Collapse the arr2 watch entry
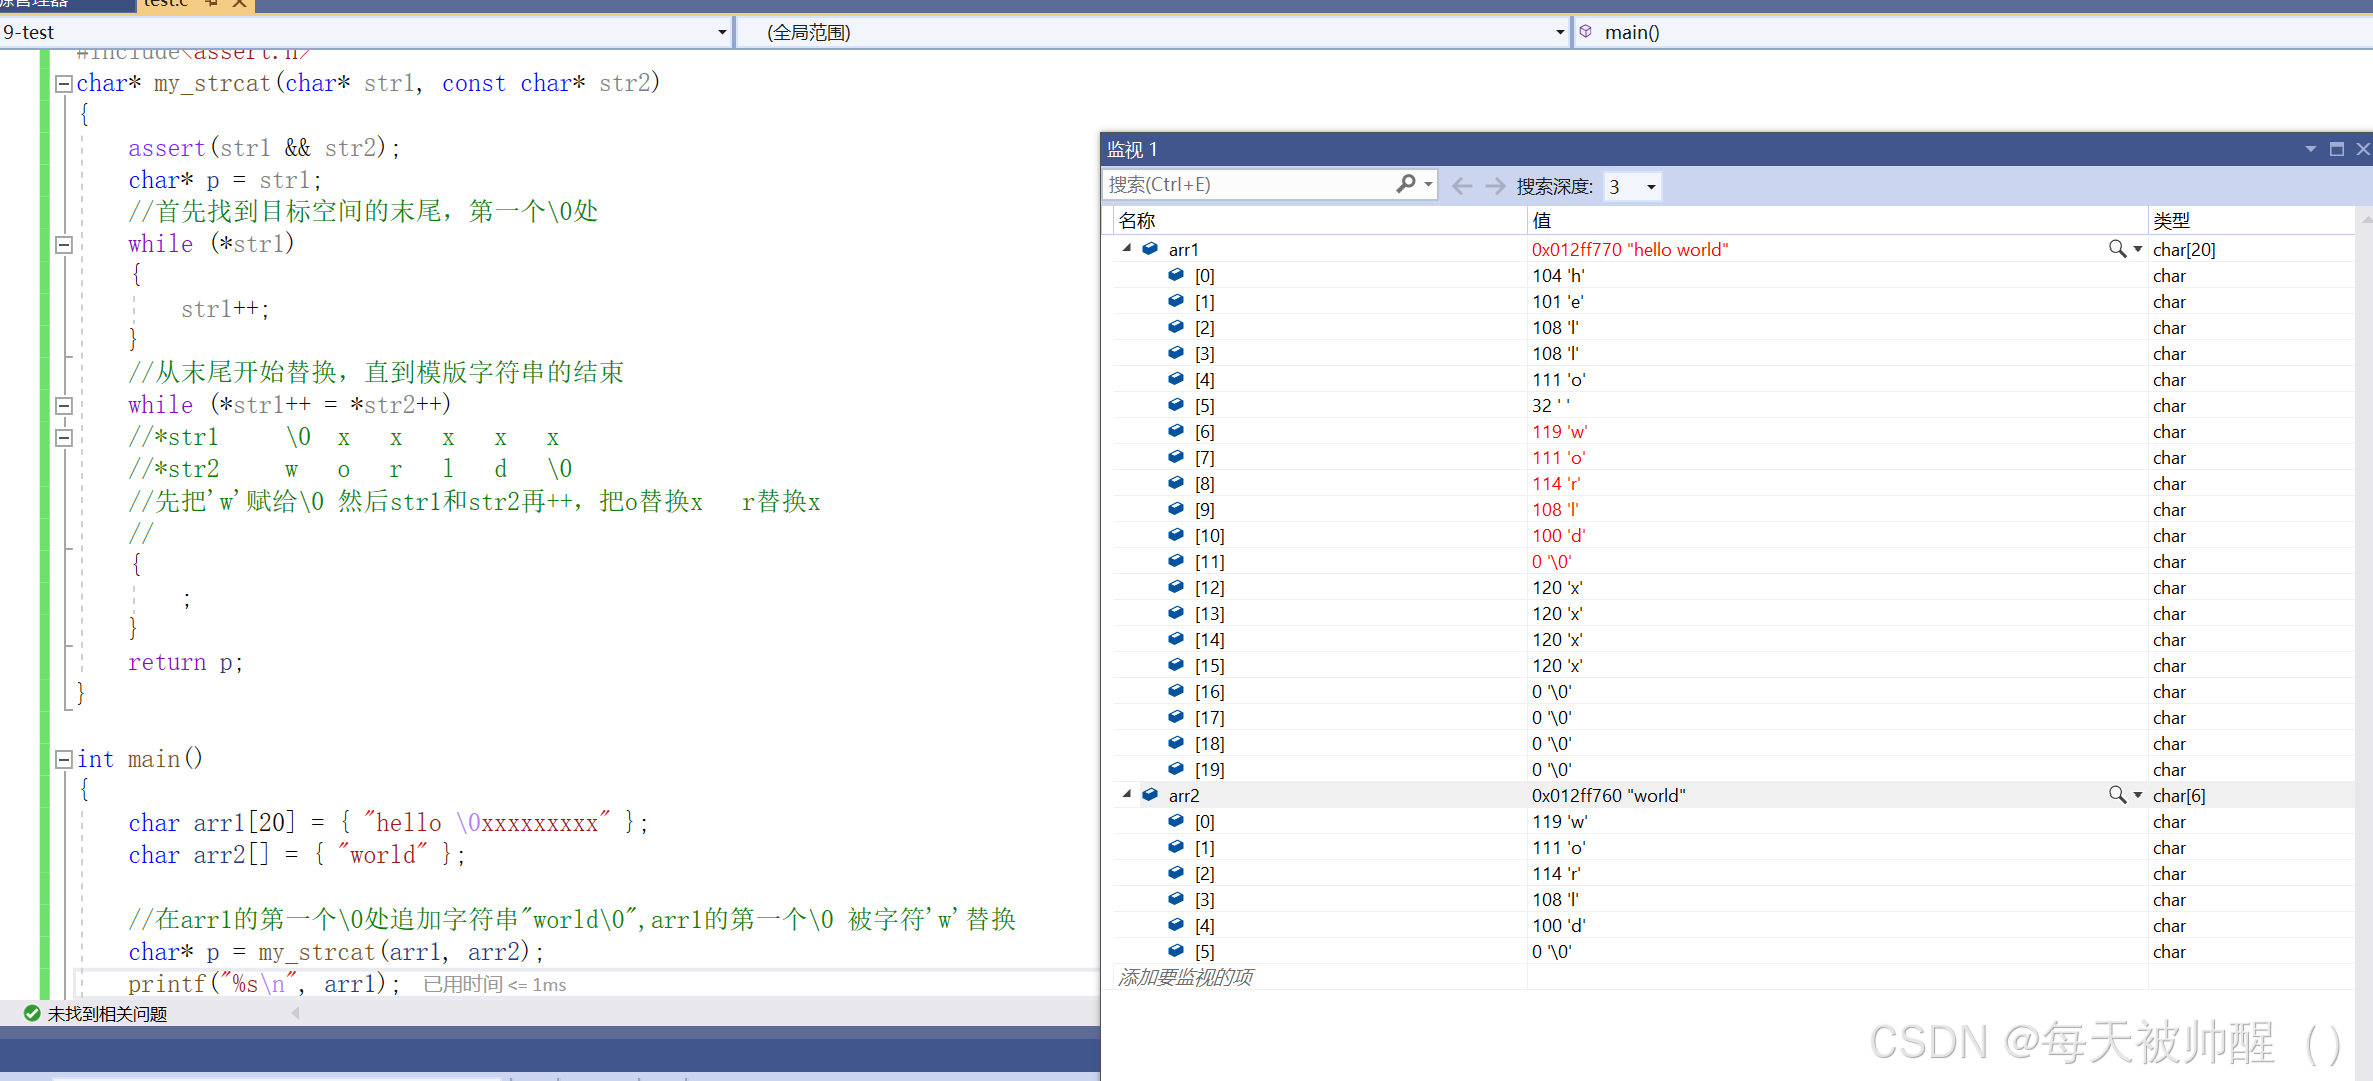 coord(1126,795)
